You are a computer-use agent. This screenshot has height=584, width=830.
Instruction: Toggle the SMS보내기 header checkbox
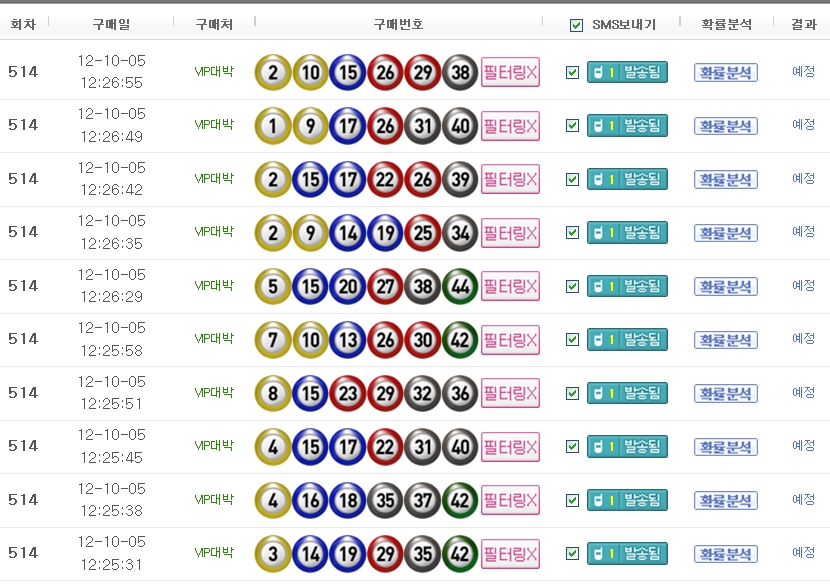tap(576, 25)
